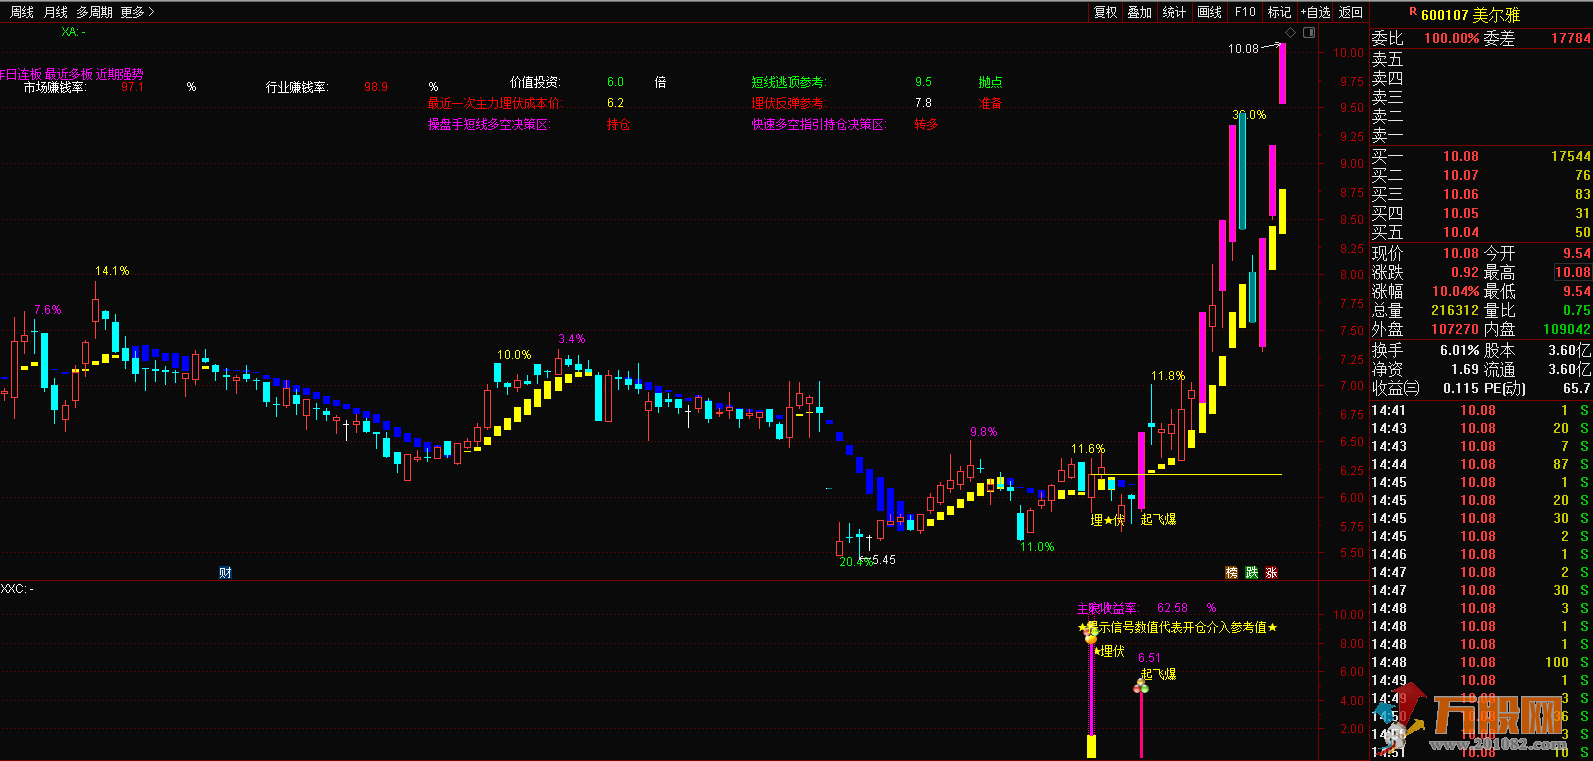Click the 起飞爆 label under the main candles
The image size is (1593, 761).
[1158, 519]
